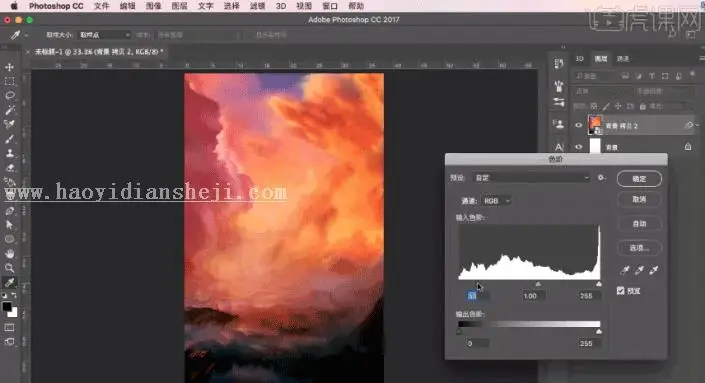Viewport: 705px width, 383px height.
Task: Pick the white point eyedropper in Levels
Action: [654, 270]
